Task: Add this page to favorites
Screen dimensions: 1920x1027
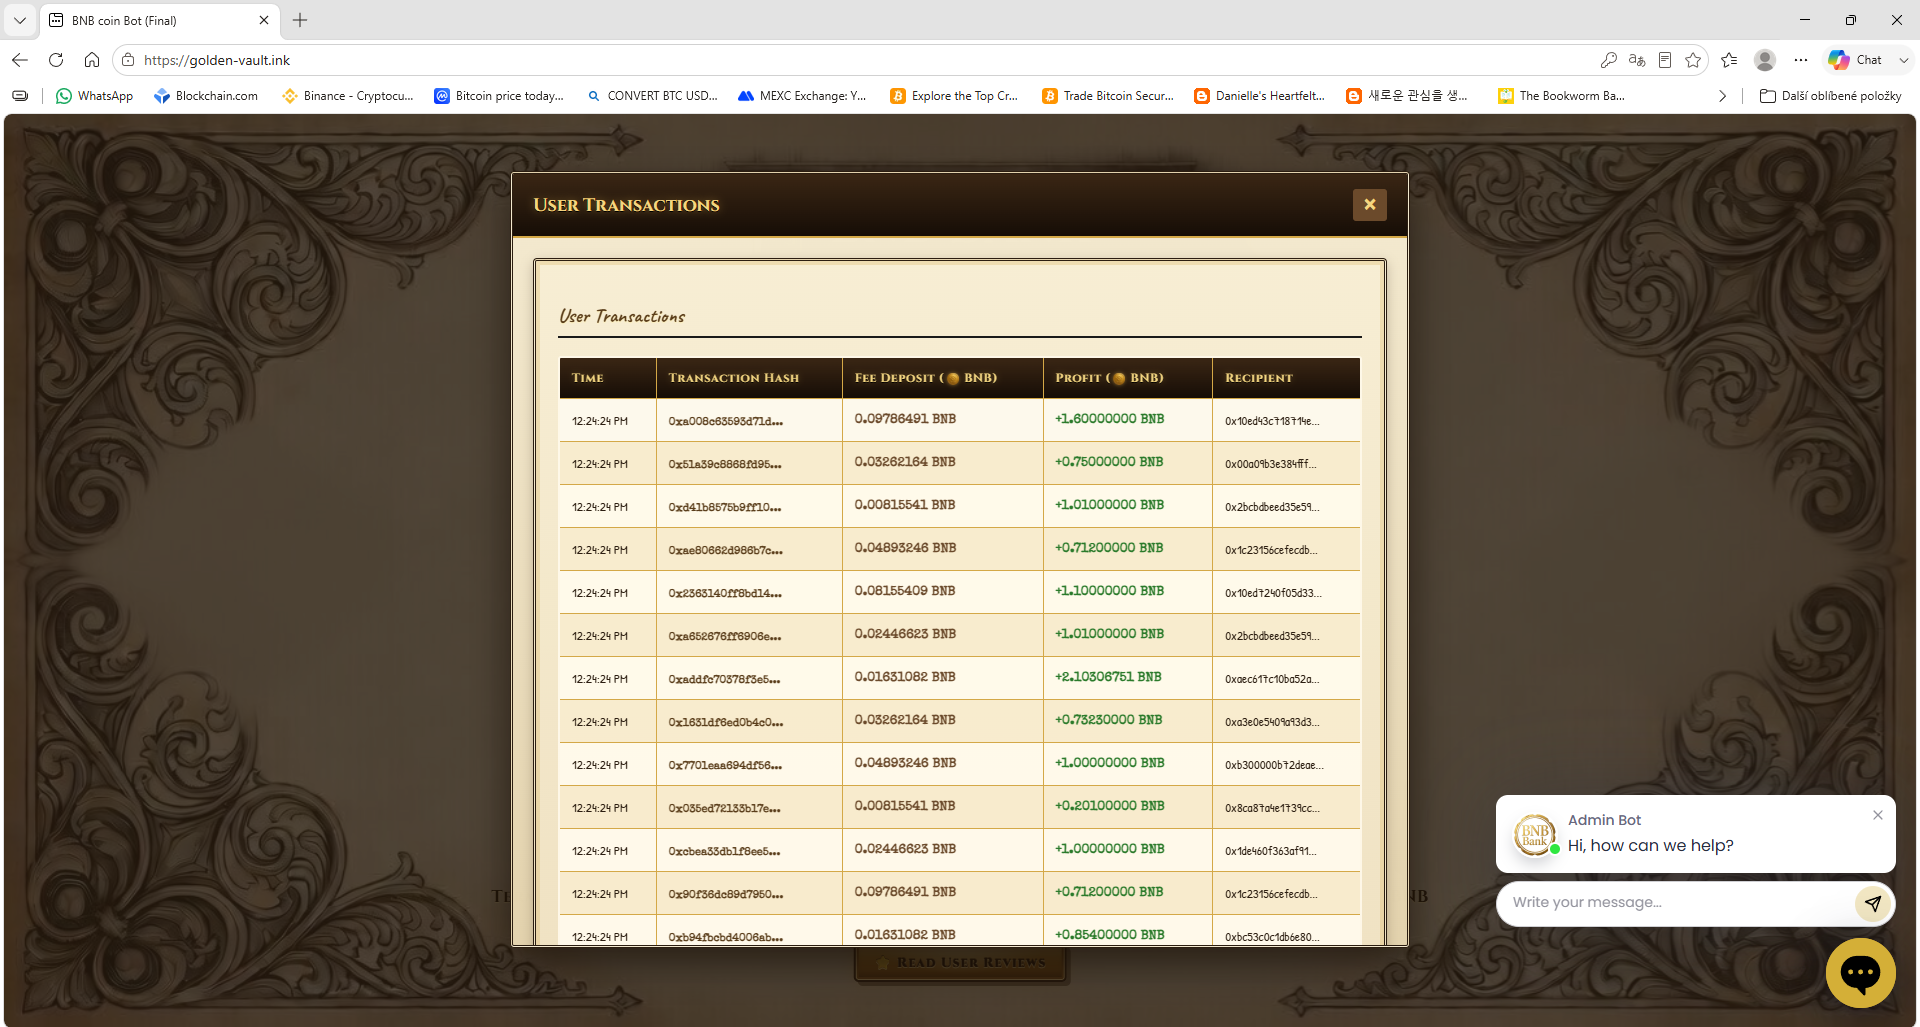Action: pos(1693,60)
